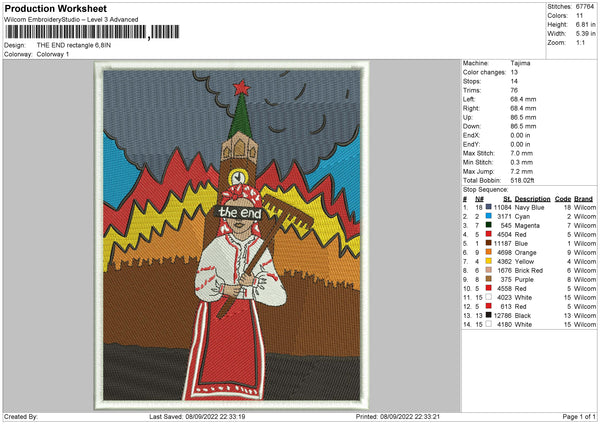Click the Black 12786 thread swatch

(487, 316)
